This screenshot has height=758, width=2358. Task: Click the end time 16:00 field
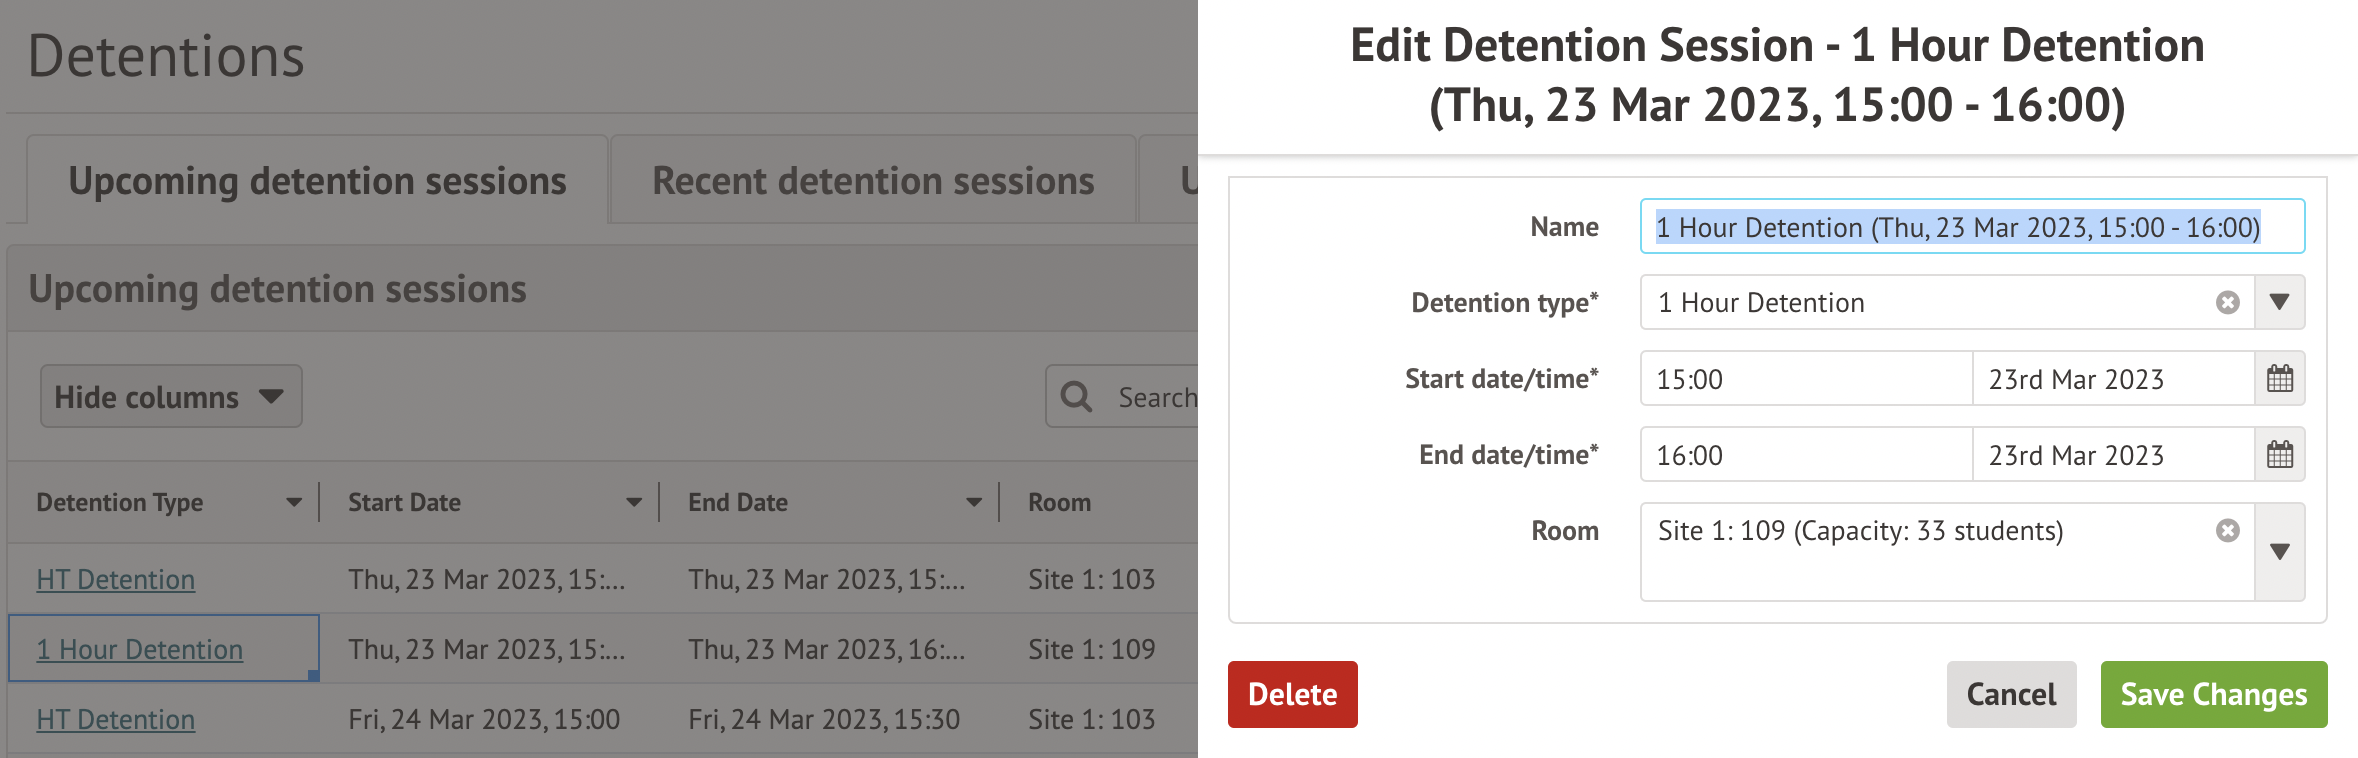click(1806, 455)
